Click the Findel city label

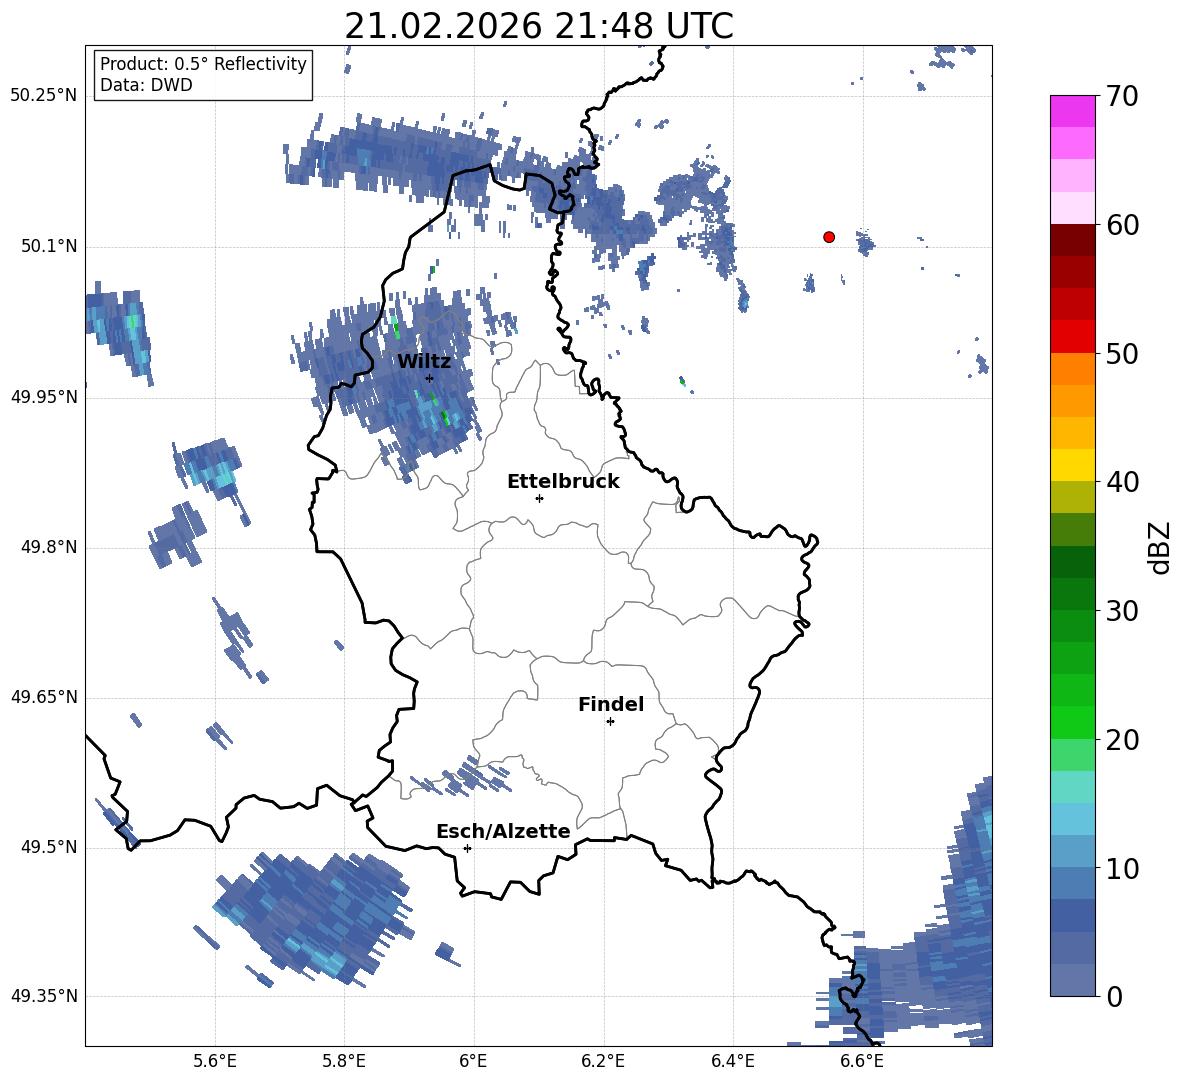[611, 704]
